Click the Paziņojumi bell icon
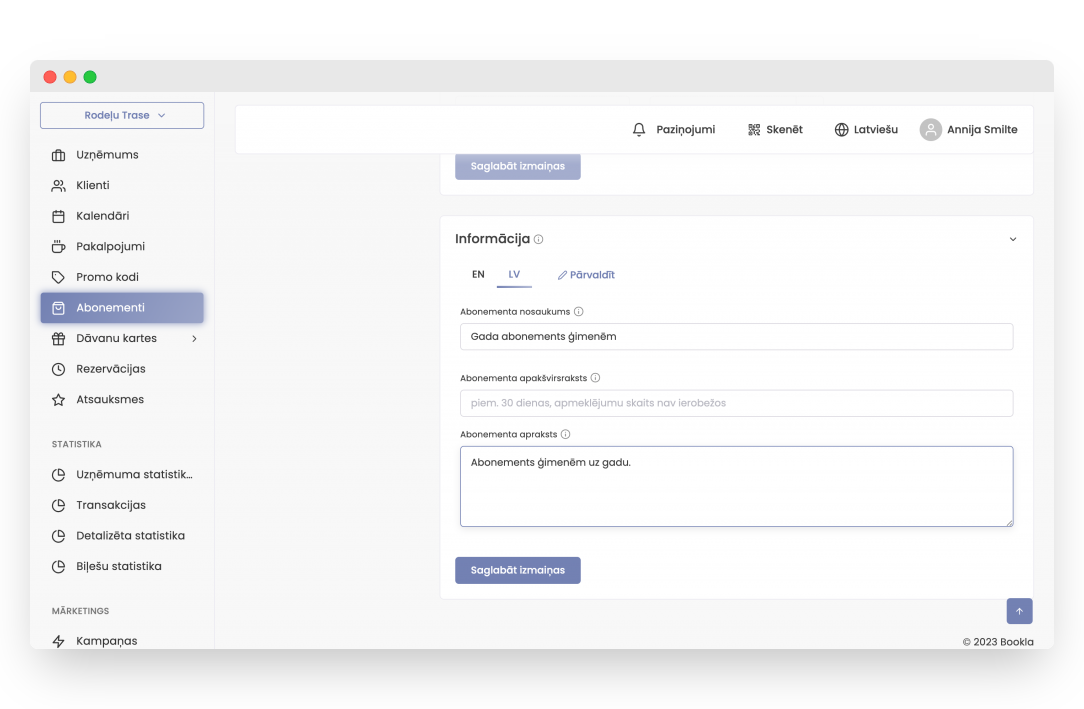 [x=640, y=130]
